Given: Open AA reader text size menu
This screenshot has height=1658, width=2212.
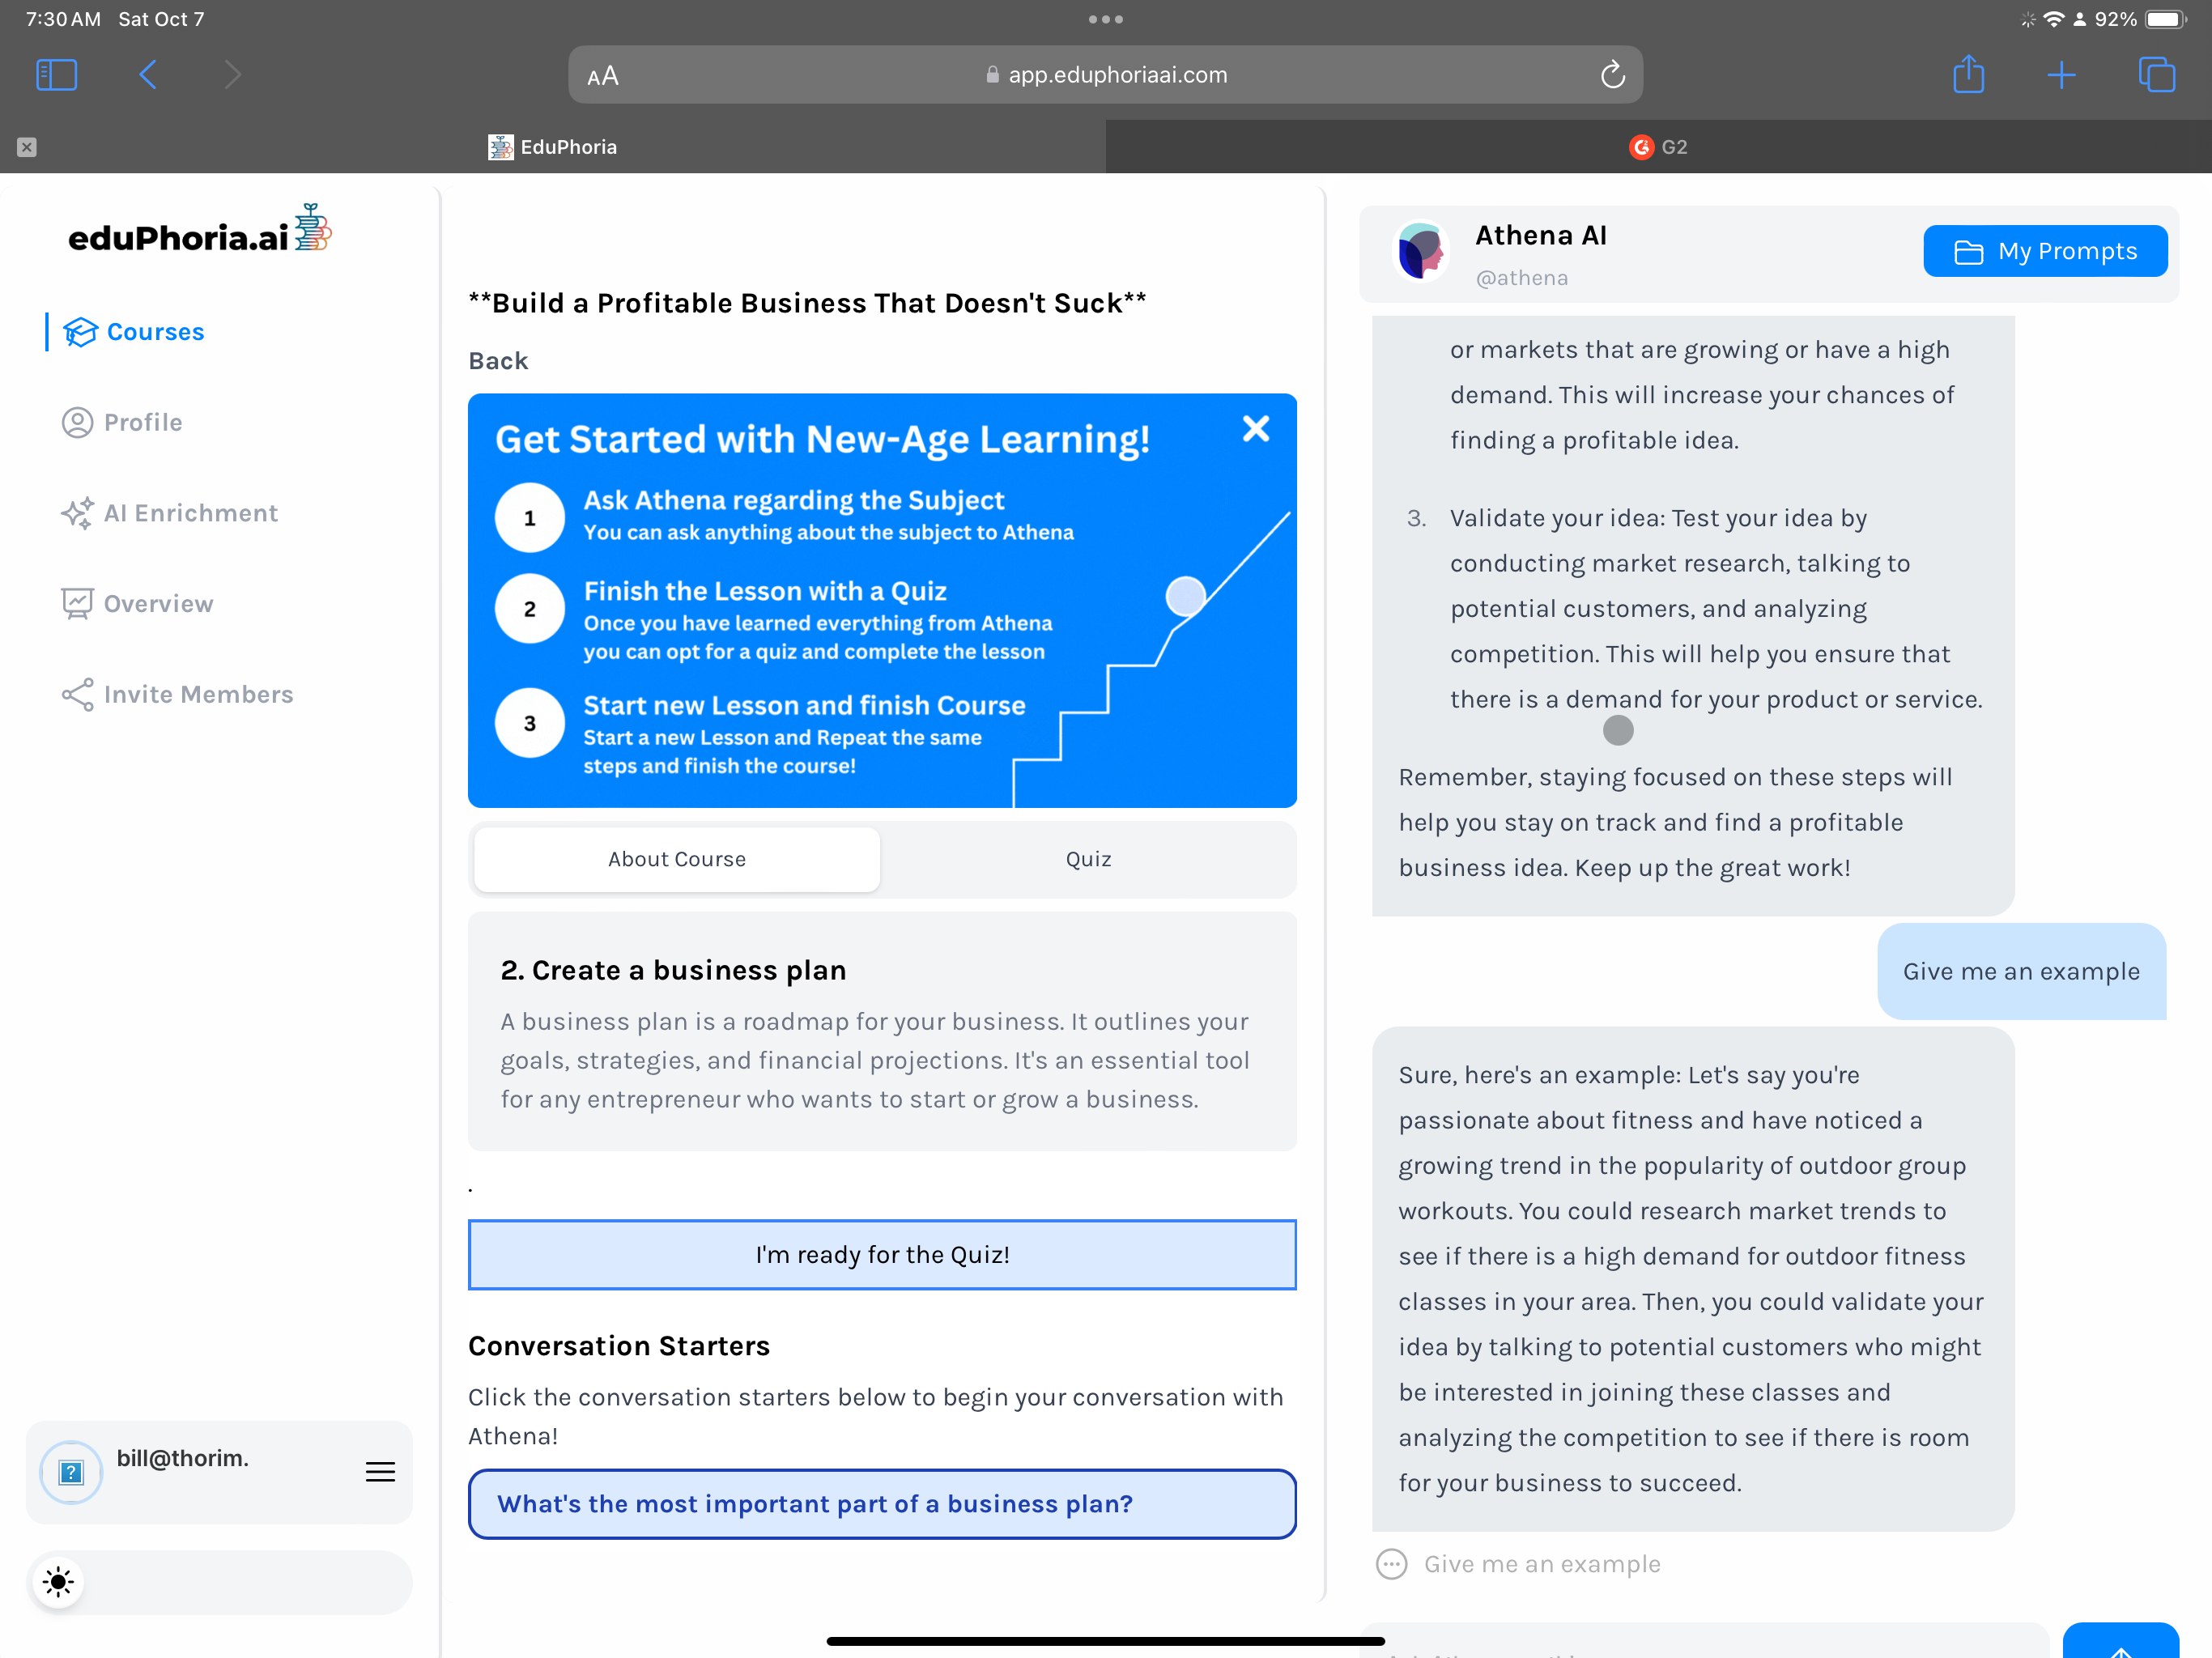Looking at the screenshot, I should 603,76.
